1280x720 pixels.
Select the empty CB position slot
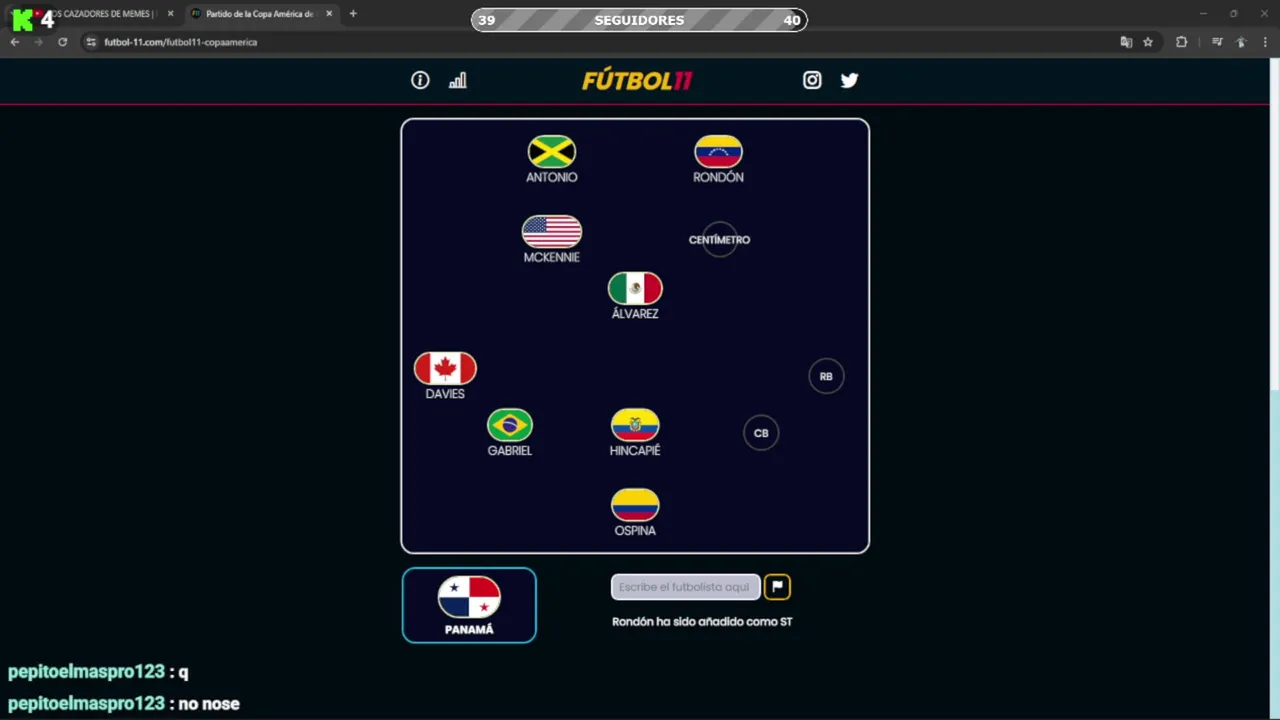[761, 433]
